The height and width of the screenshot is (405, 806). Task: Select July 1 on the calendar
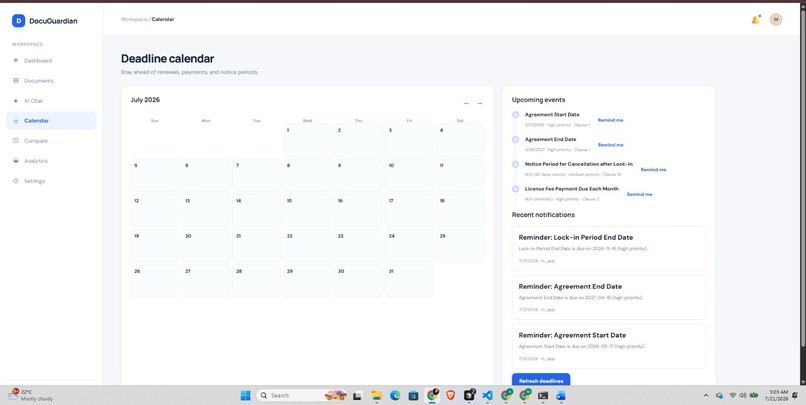(307, 140)
